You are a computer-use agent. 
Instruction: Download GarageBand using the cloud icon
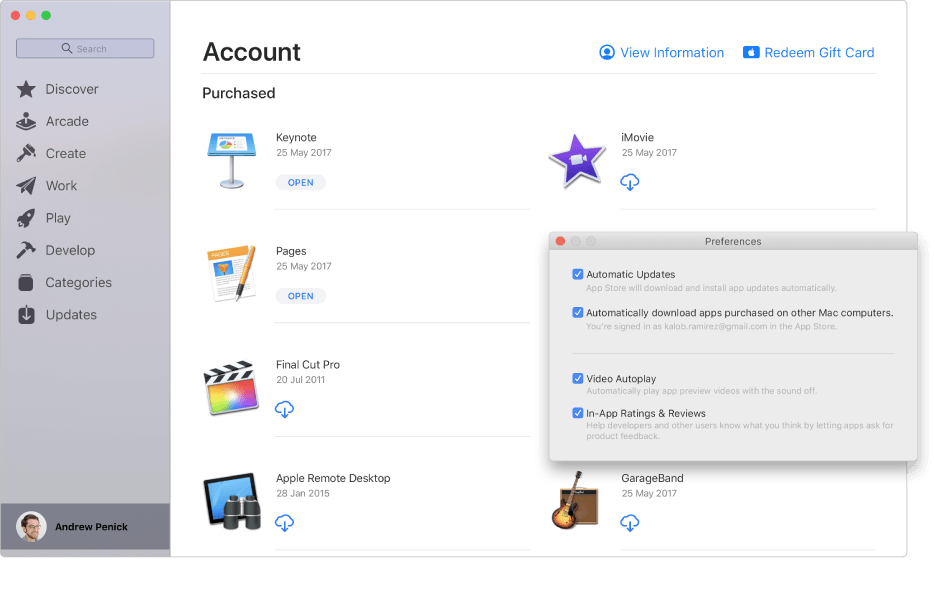[630, 522]
